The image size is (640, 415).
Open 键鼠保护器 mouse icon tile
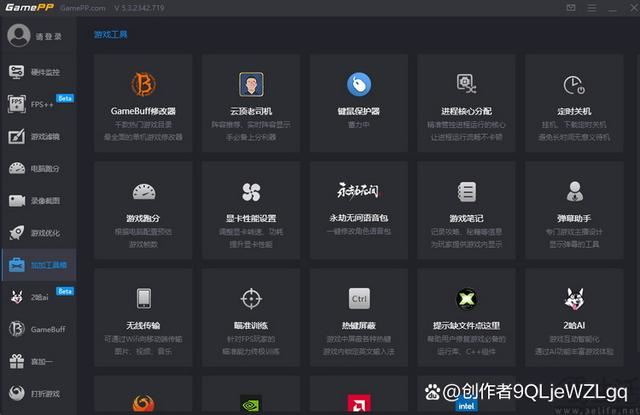pos(359,84)
